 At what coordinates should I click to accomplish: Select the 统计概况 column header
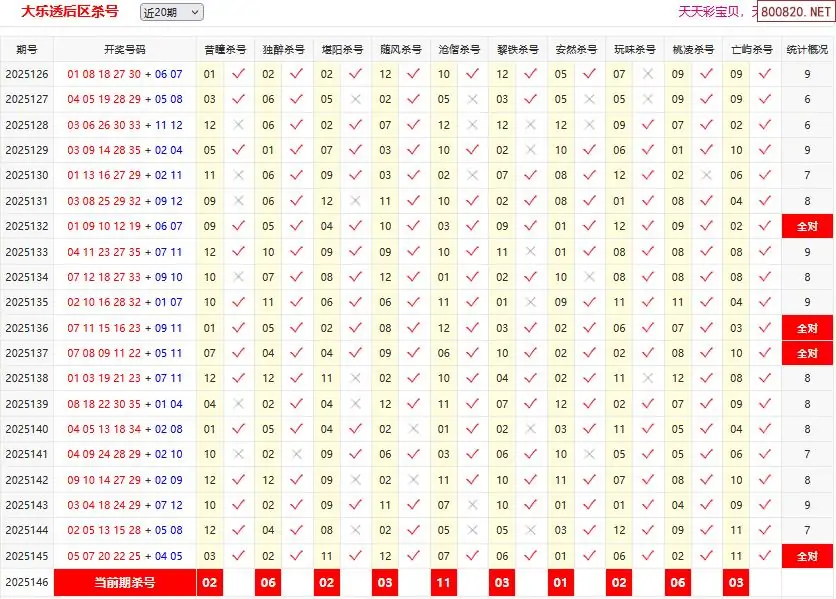tap(807, 49)
